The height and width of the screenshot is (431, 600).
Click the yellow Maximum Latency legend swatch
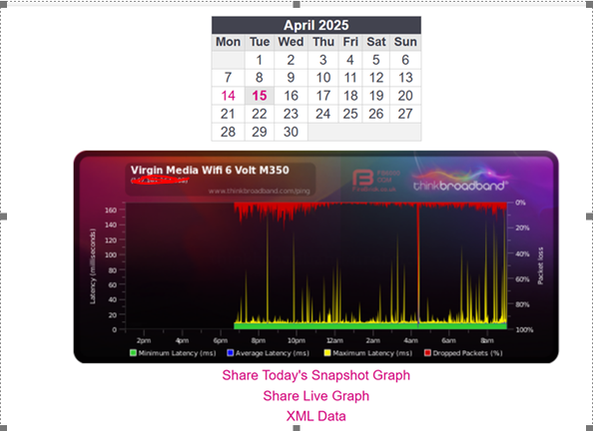tap(328, 353)
